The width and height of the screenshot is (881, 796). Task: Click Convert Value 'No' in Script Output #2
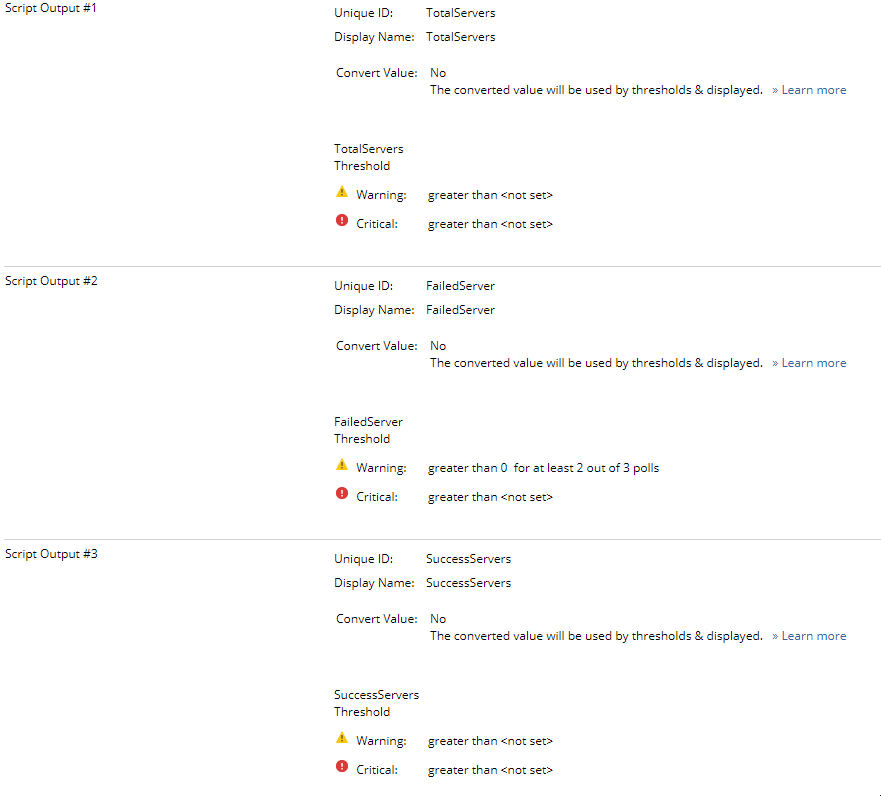[x=438, y=346]
